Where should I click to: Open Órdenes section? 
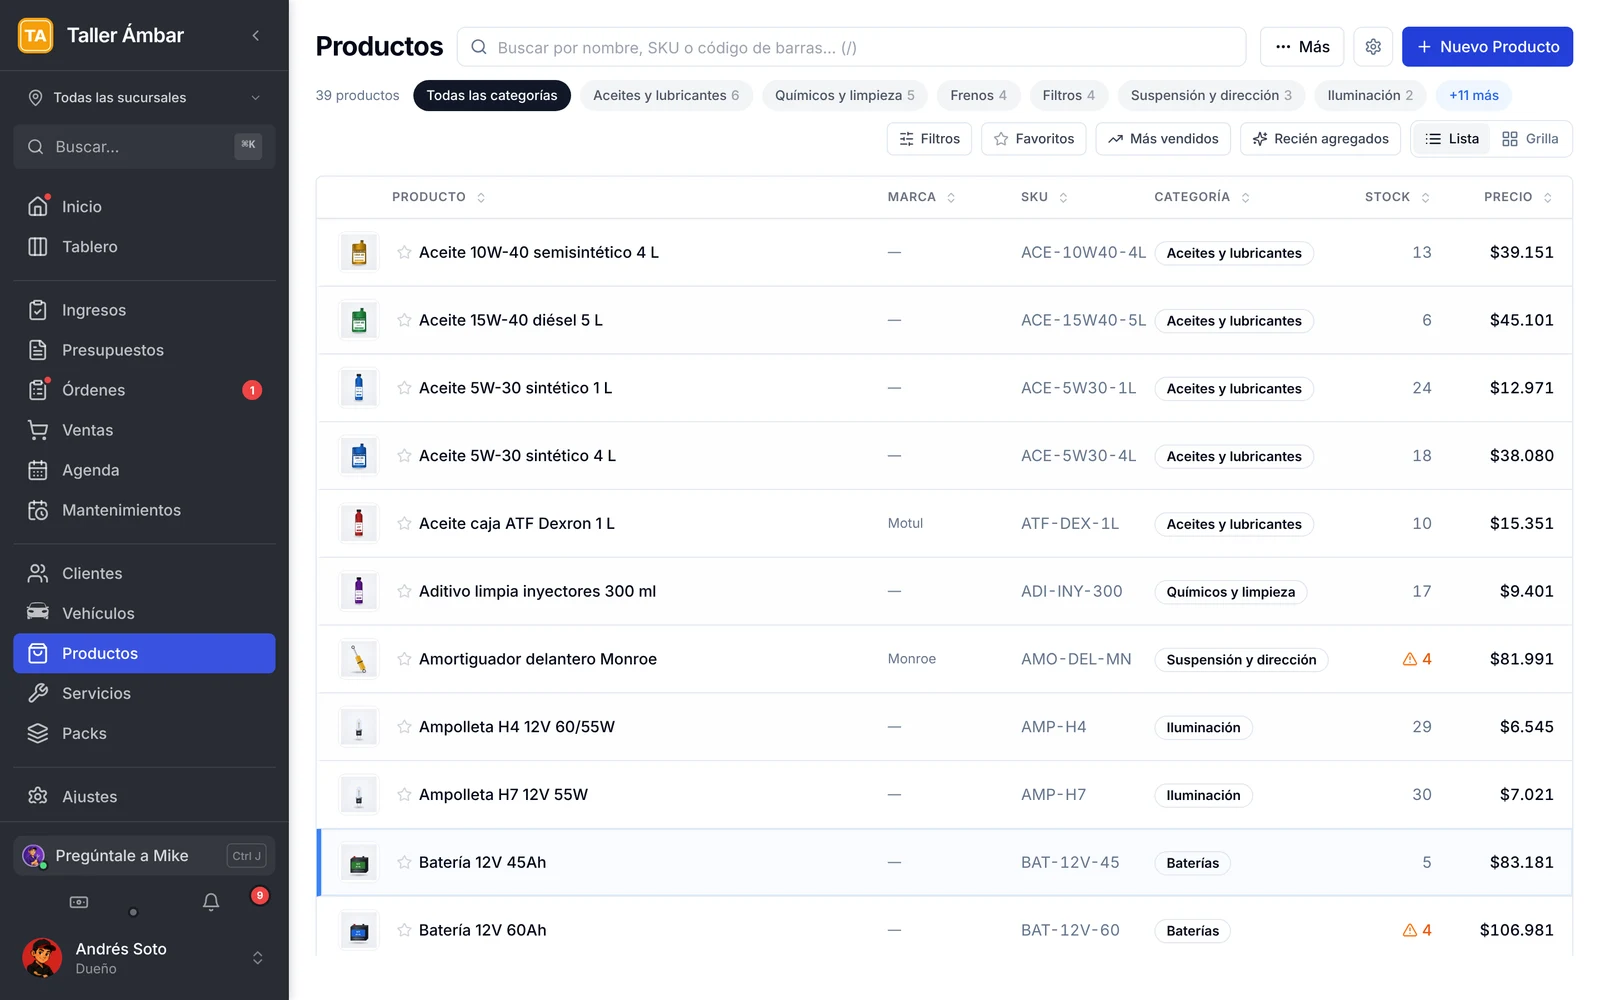click(144, 390)
